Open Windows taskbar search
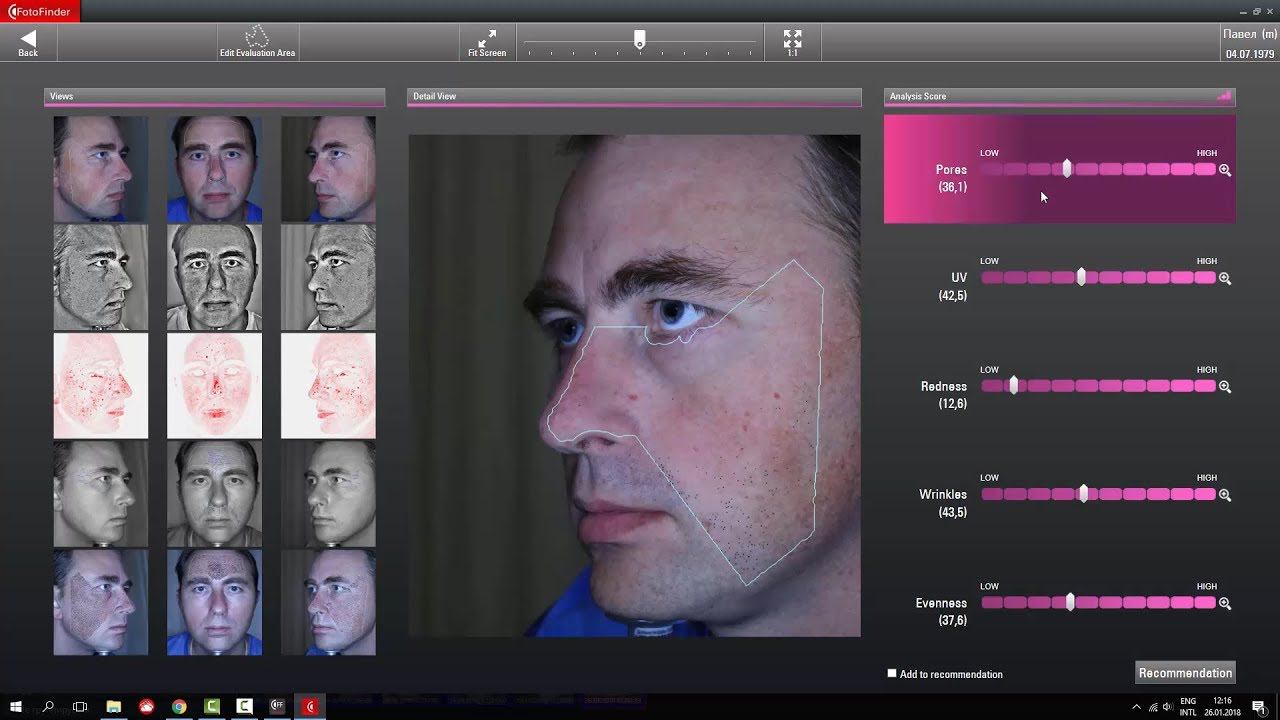The height and width of the screenshot is (720, 1280). (48, 707)
